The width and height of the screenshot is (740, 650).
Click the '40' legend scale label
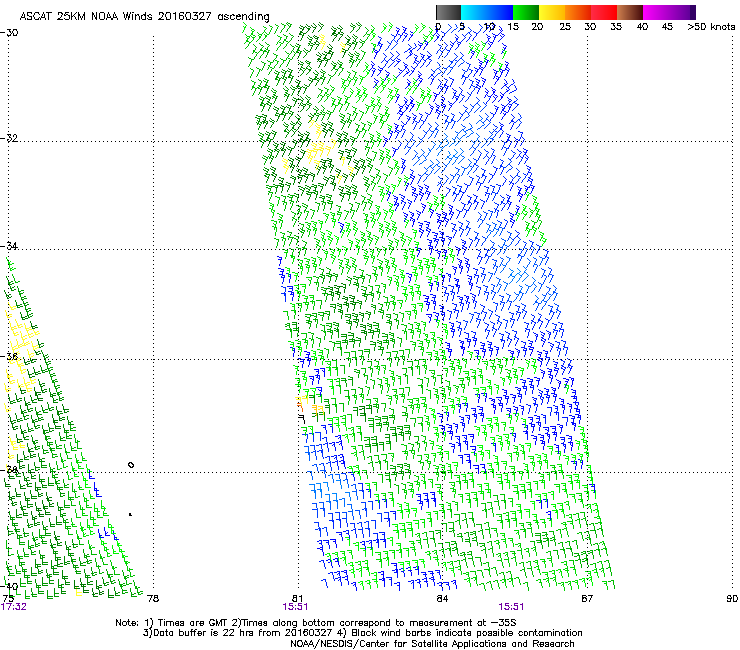point(642,27)
